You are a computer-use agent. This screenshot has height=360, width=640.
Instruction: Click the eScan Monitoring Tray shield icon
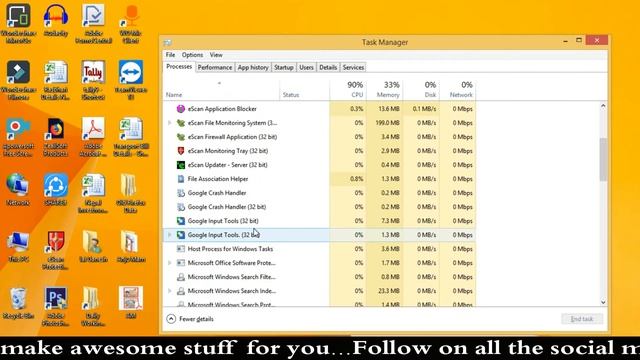181,151
